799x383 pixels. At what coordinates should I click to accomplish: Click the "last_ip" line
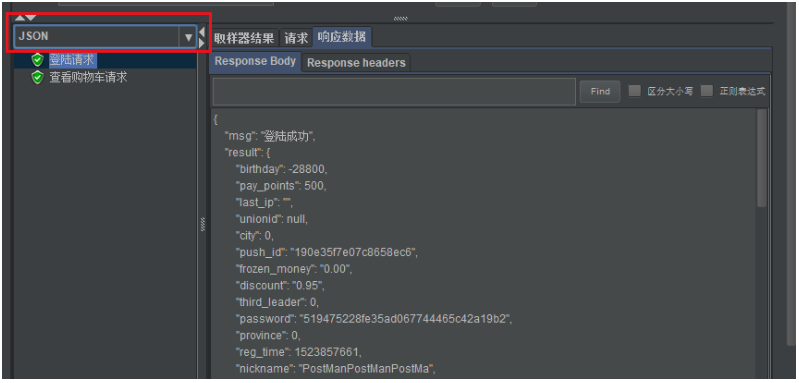tap(264, 203)
